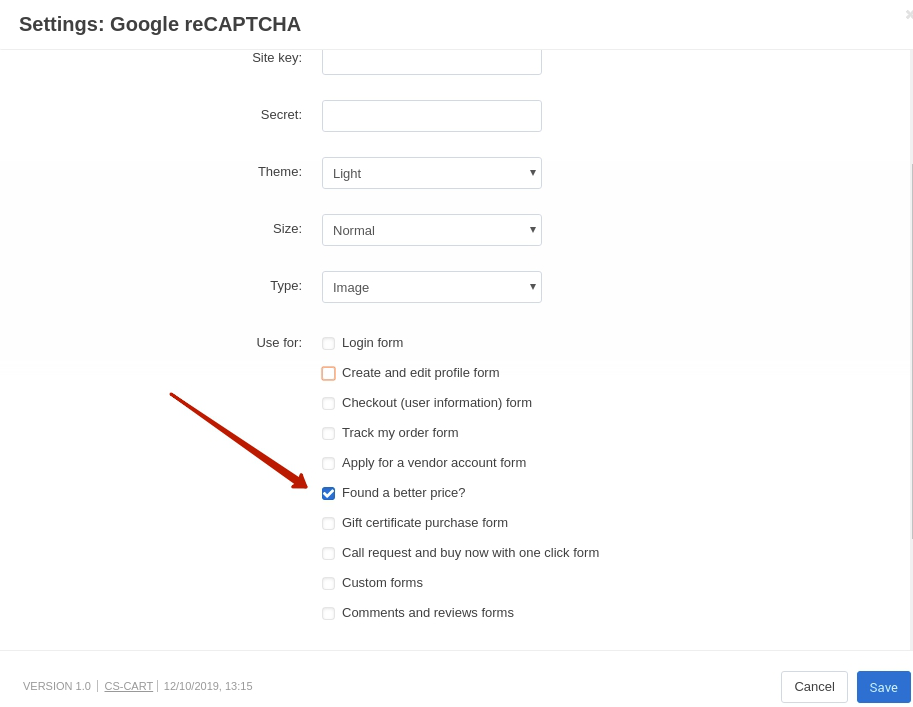Click the dialog's vertical scrollbar
This screenshot has width=913, height=707.
(x=911, y=351)
